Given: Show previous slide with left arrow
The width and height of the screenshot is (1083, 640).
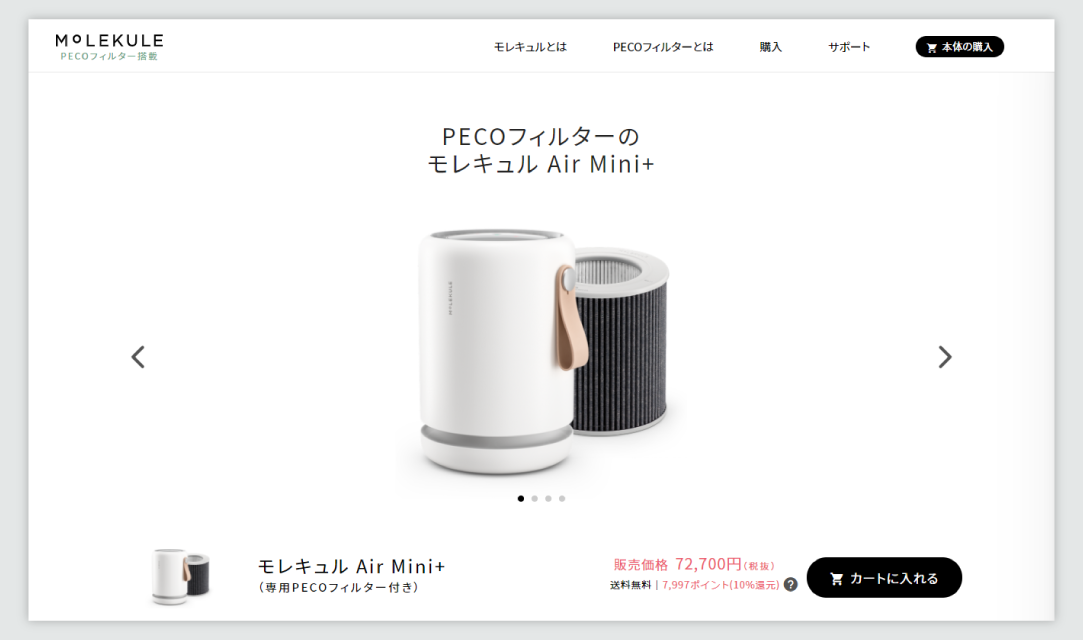Looking at the screenshot, I should (138, 357).
